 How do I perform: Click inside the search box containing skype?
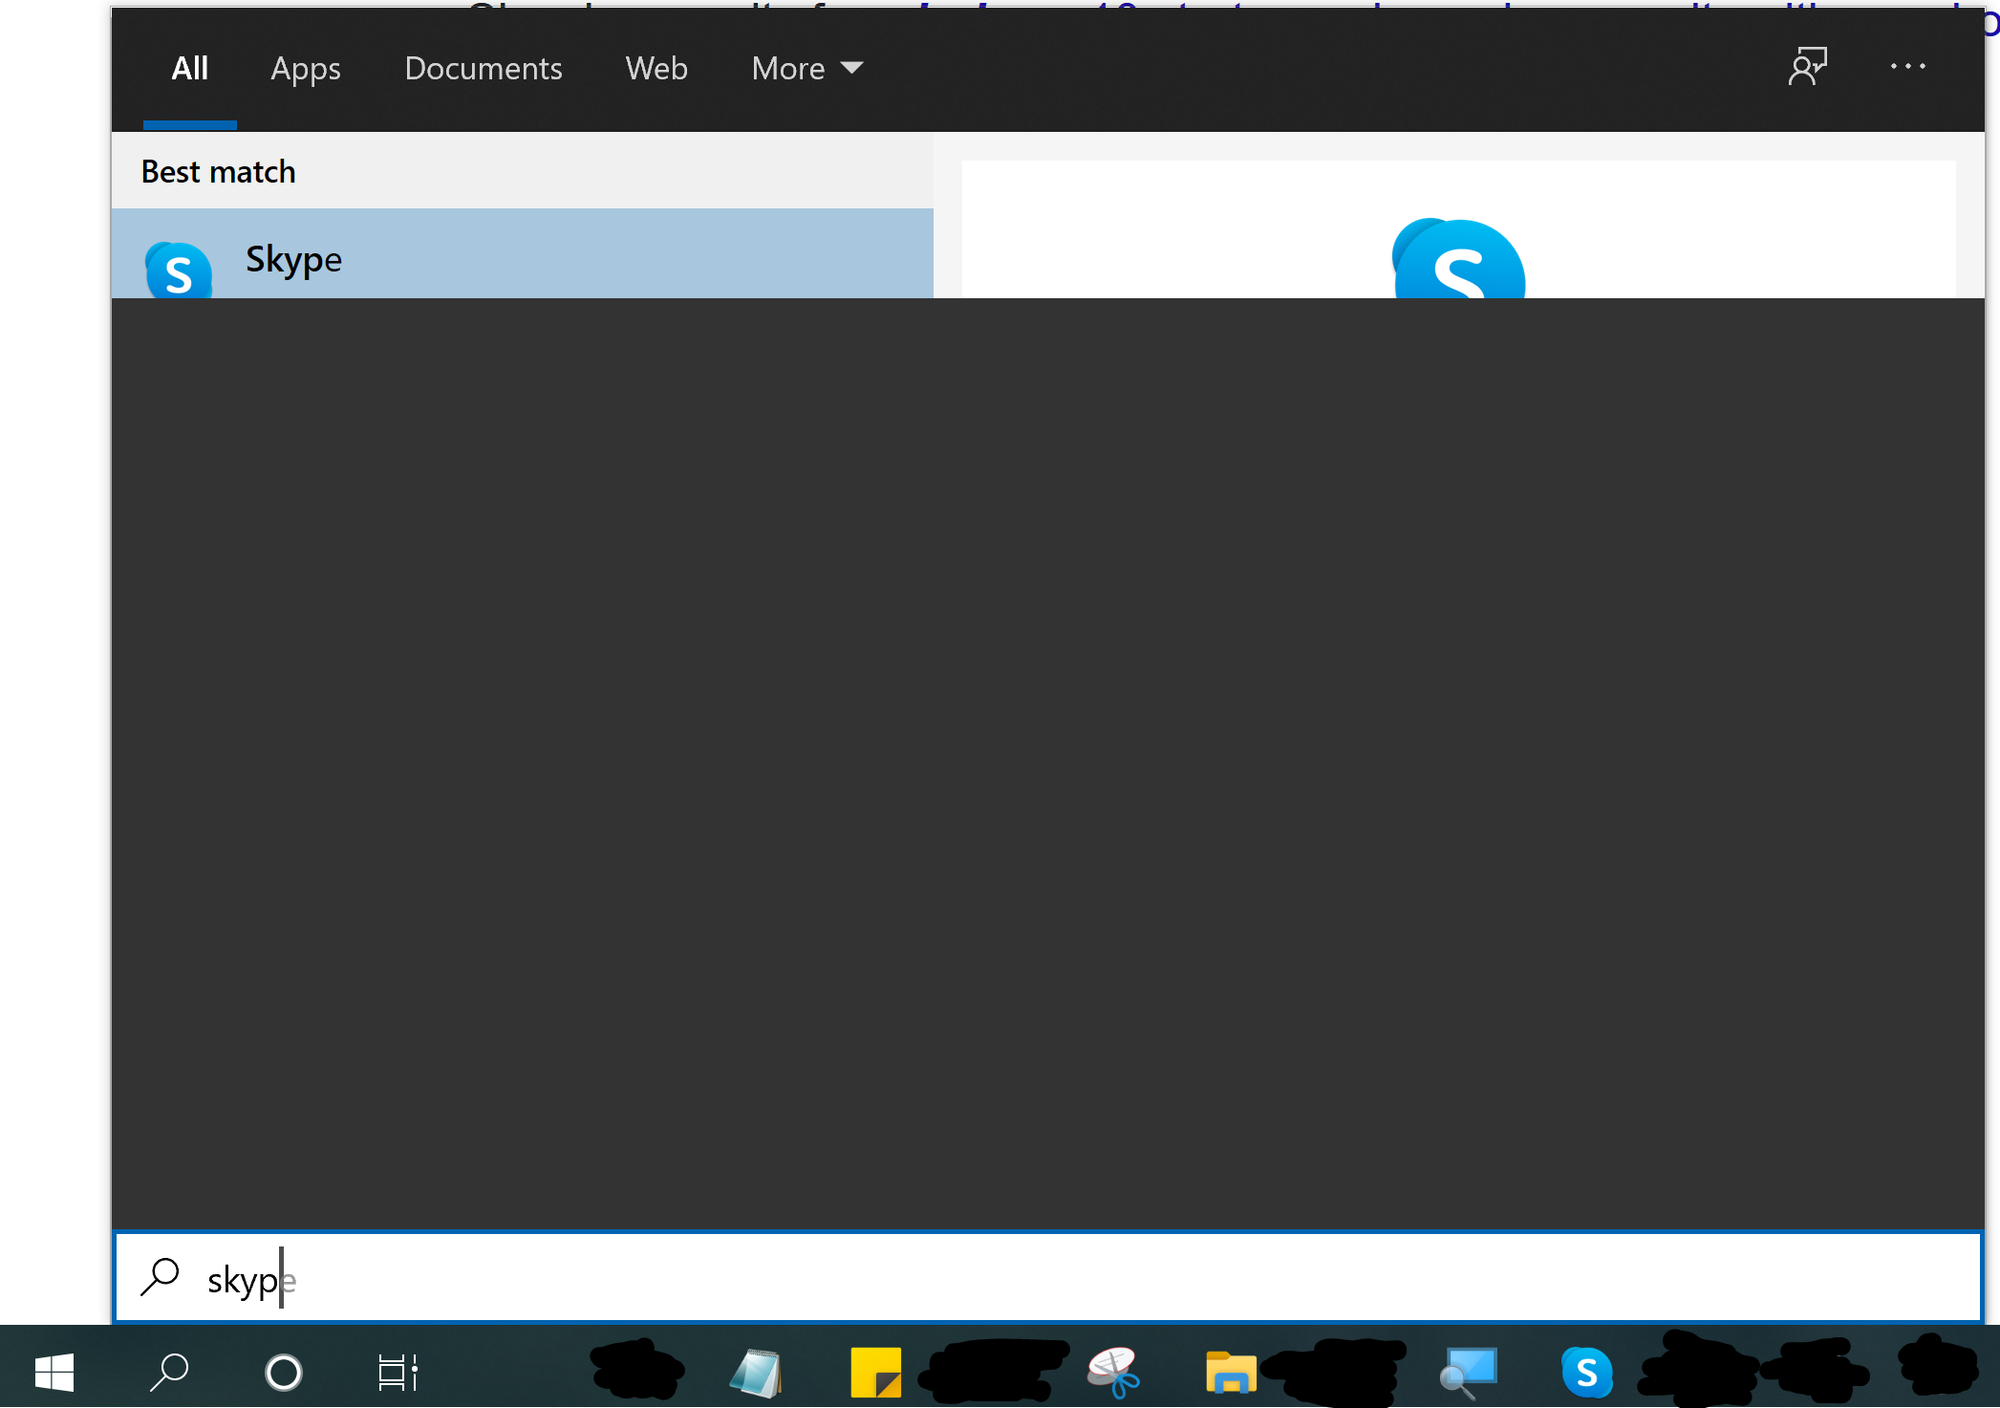click(1048, 1278)
